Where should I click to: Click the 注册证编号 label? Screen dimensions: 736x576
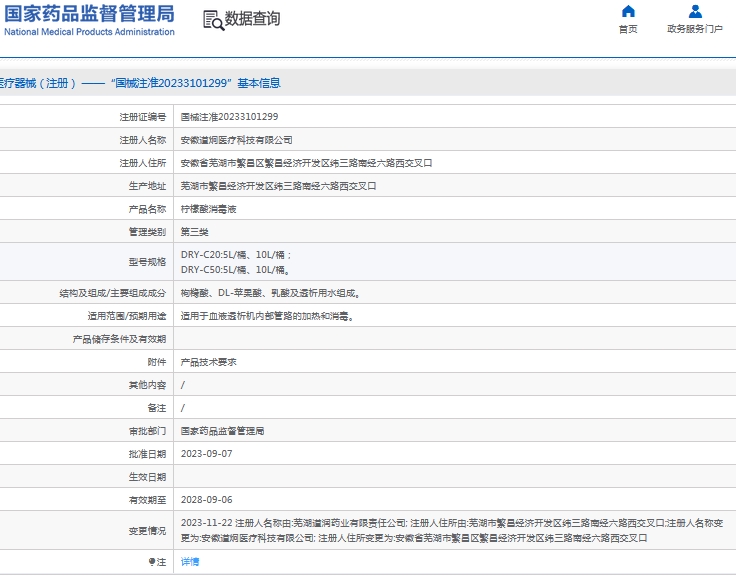click(x=143, y=117)
